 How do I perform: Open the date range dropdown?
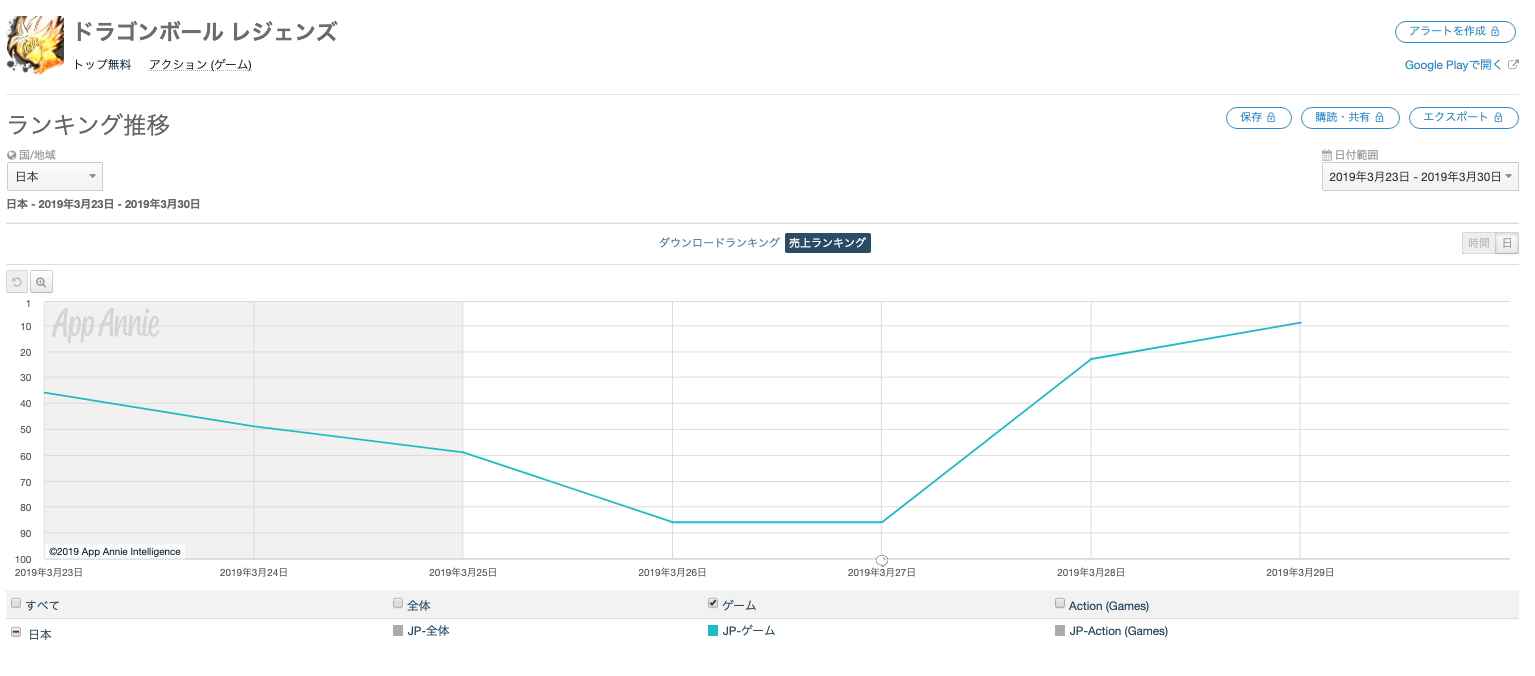[1420, 176]
